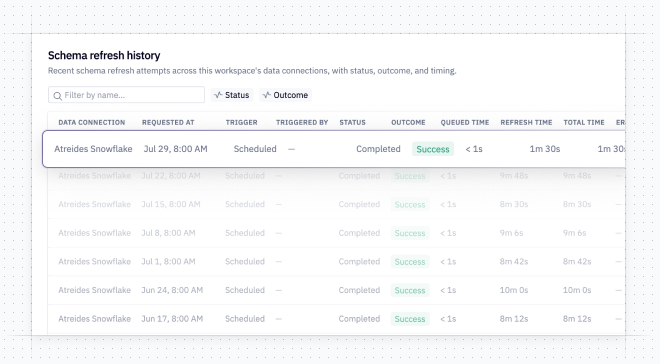
Task: Click the Queued Time column header
Action: pos(465,122)
